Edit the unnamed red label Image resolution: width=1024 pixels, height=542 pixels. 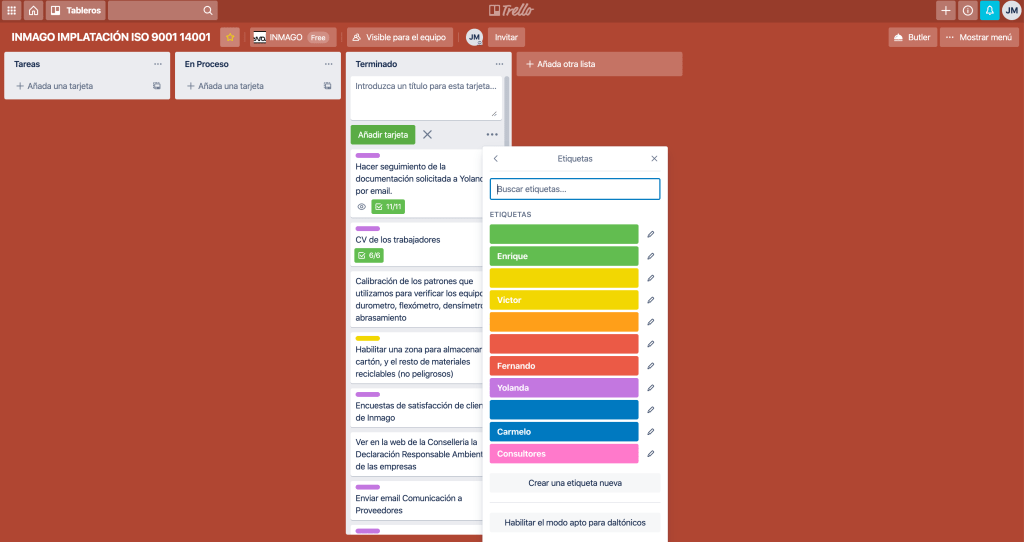[x=650, y=344]
